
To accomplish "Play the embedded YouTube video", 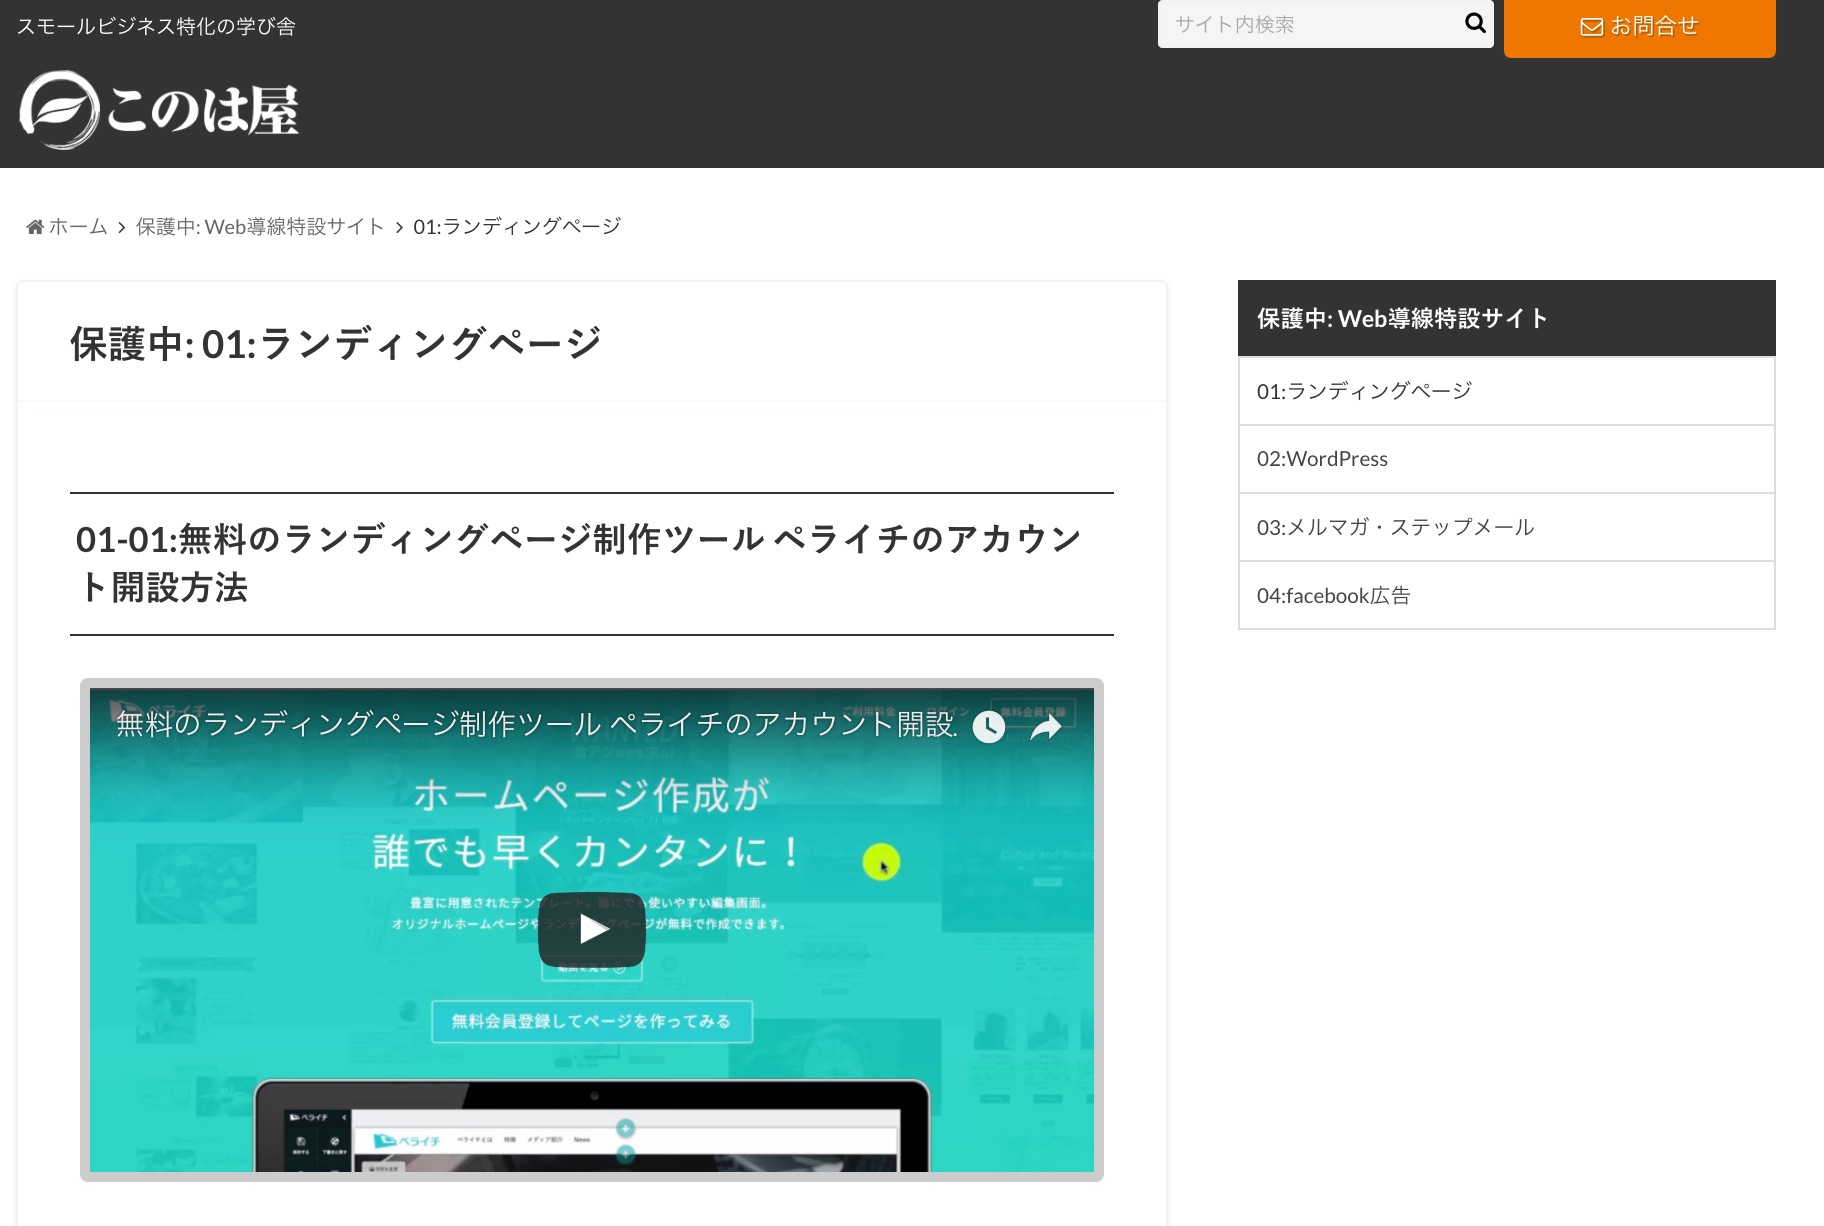I will (592, 929).
